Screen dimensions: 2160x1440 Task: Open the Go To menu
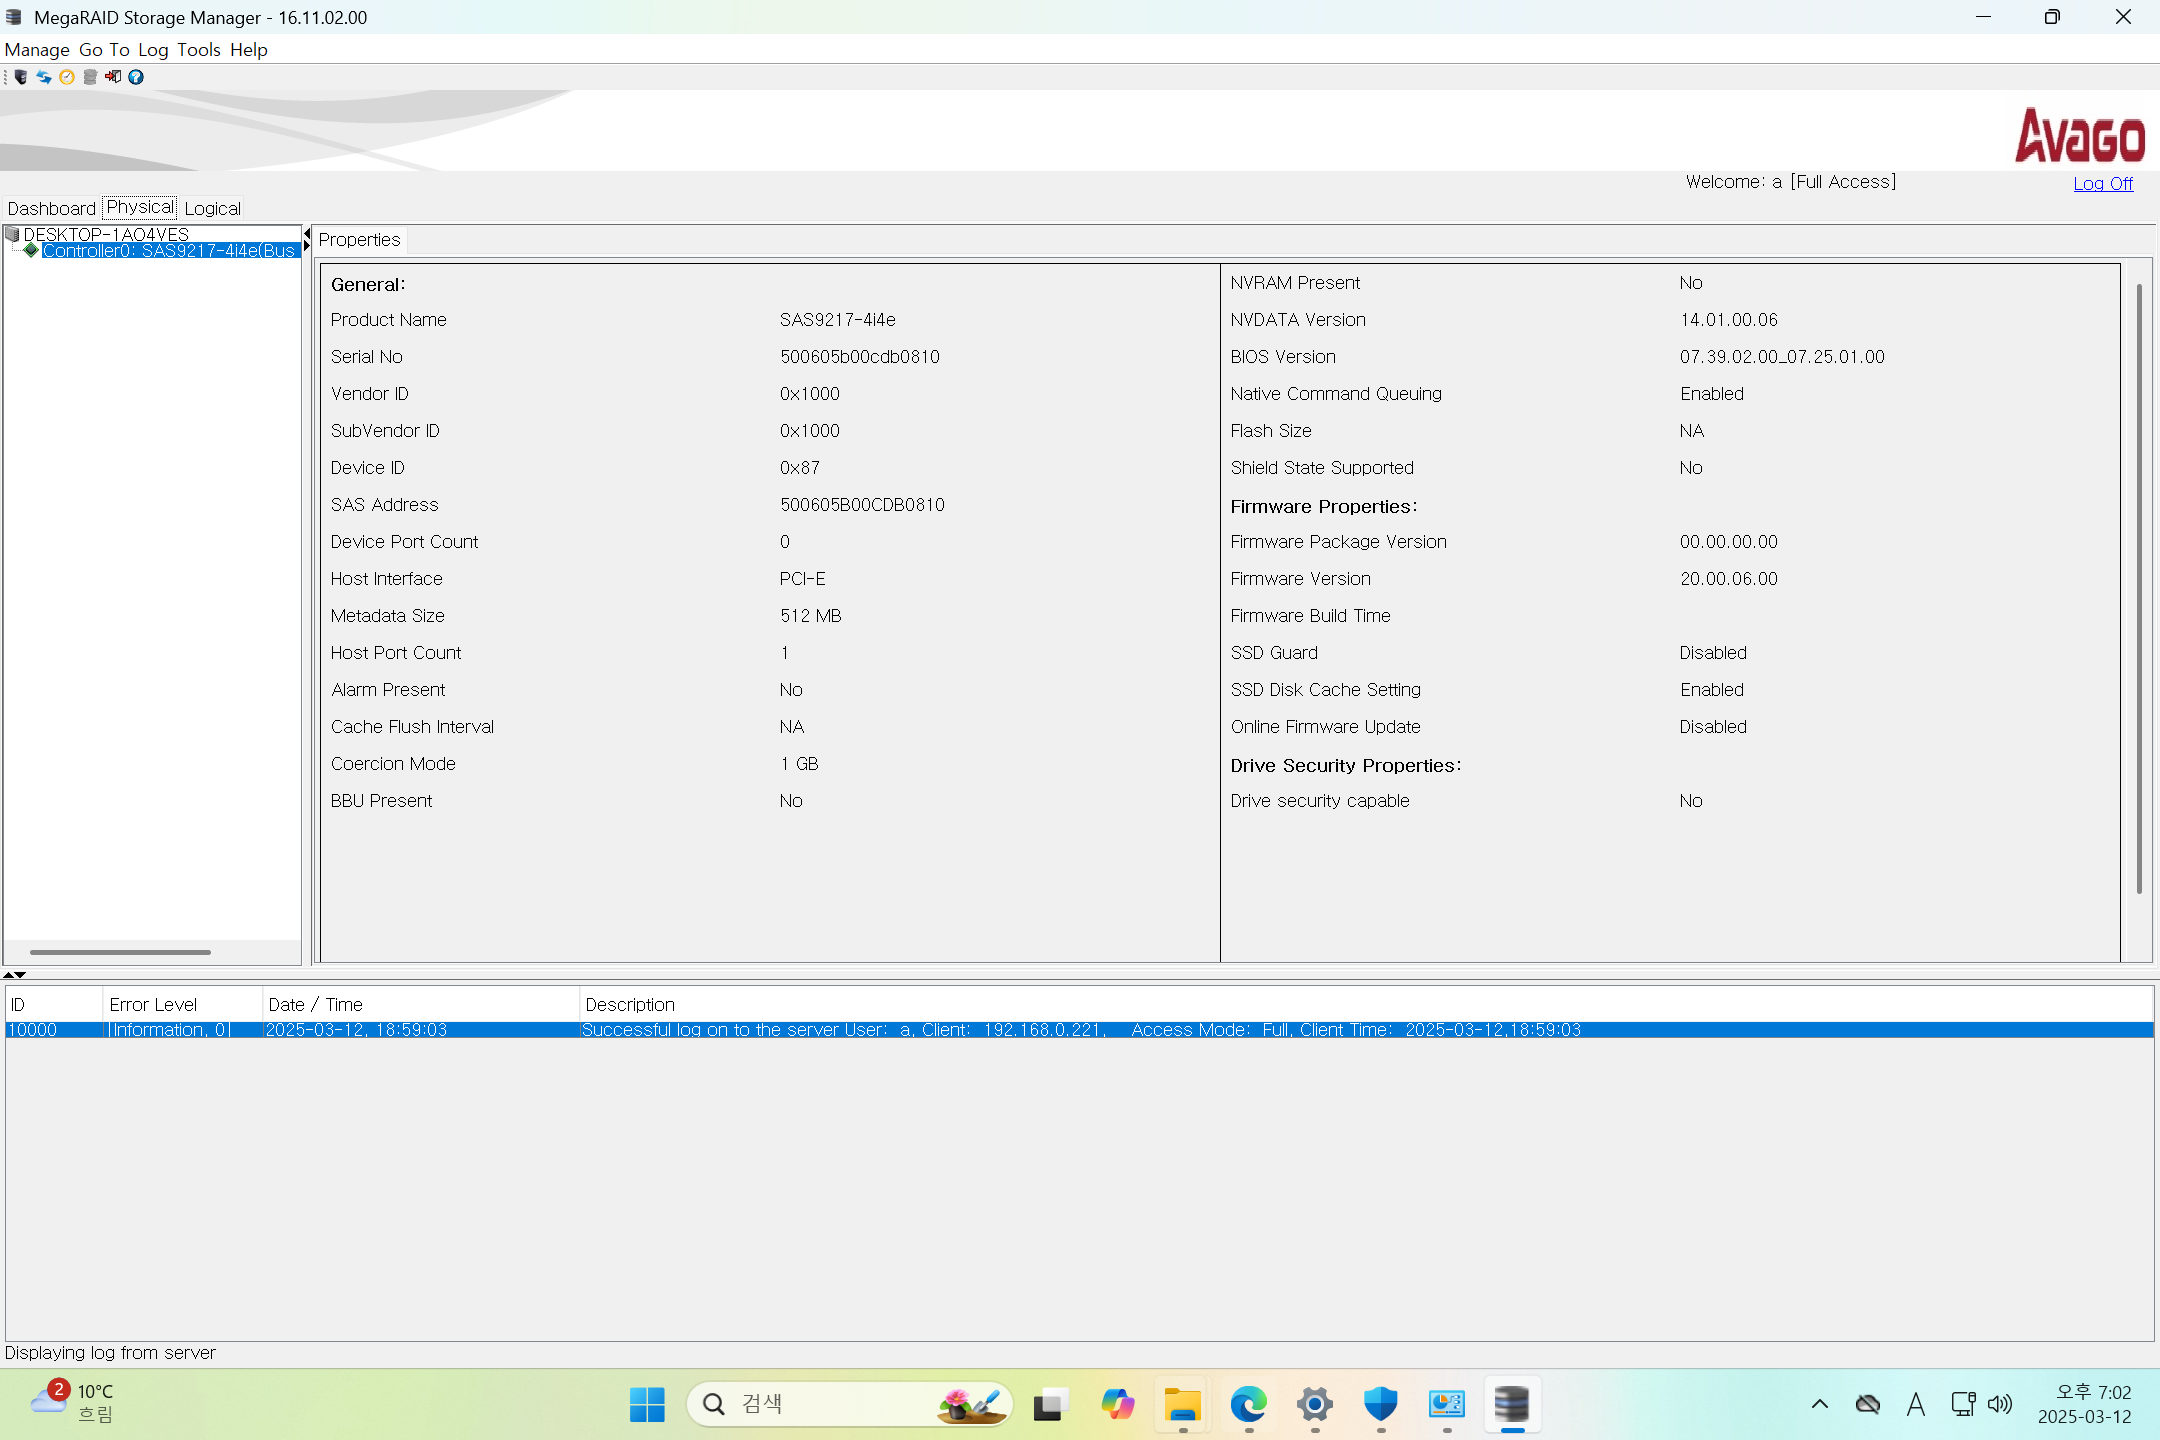point(104,50)
